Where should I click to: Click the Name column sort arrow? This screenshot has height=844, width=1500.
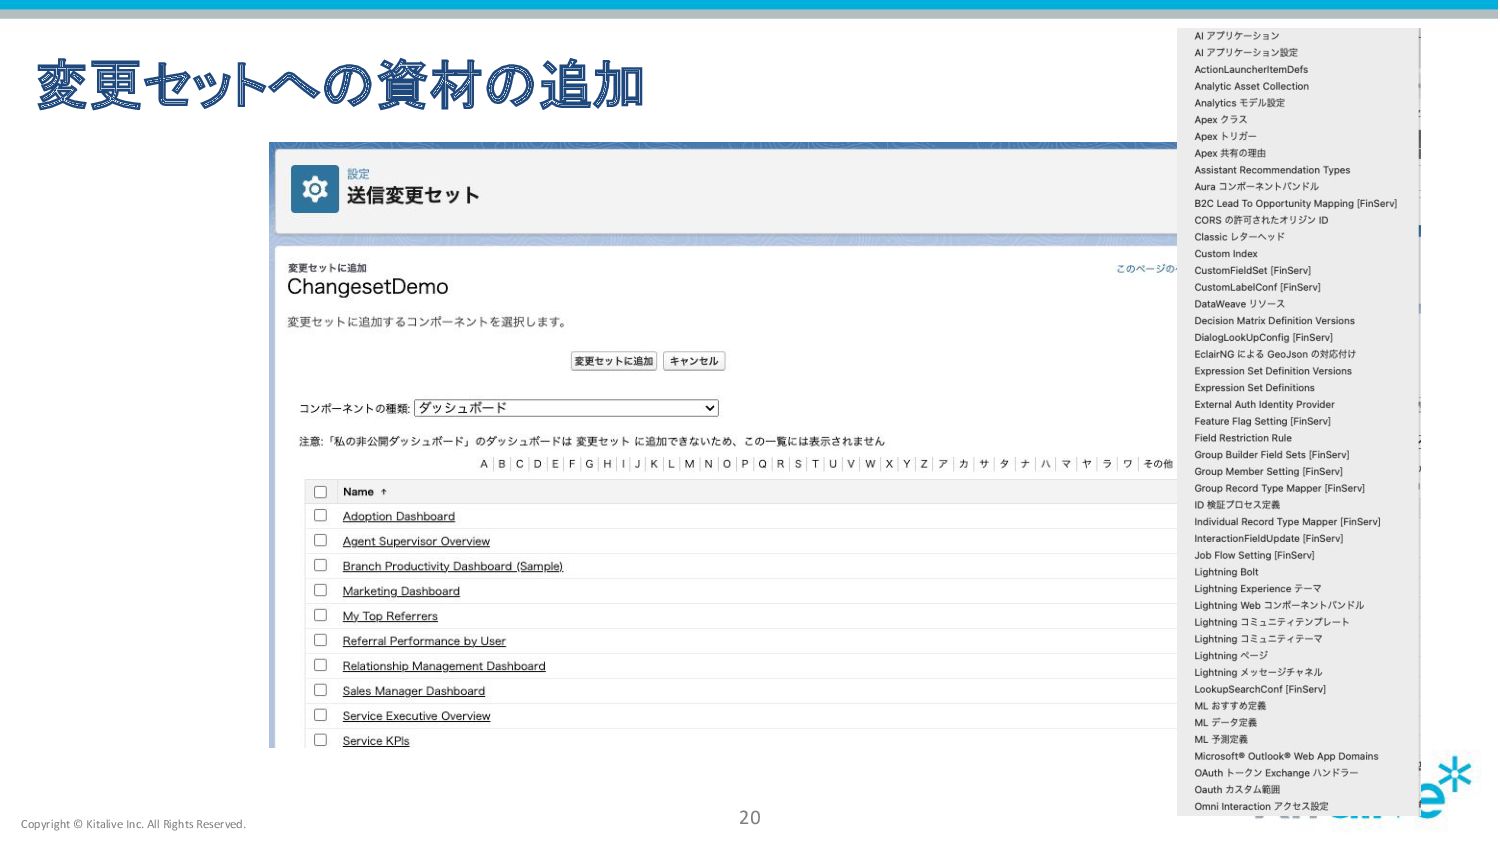point(384,492)
